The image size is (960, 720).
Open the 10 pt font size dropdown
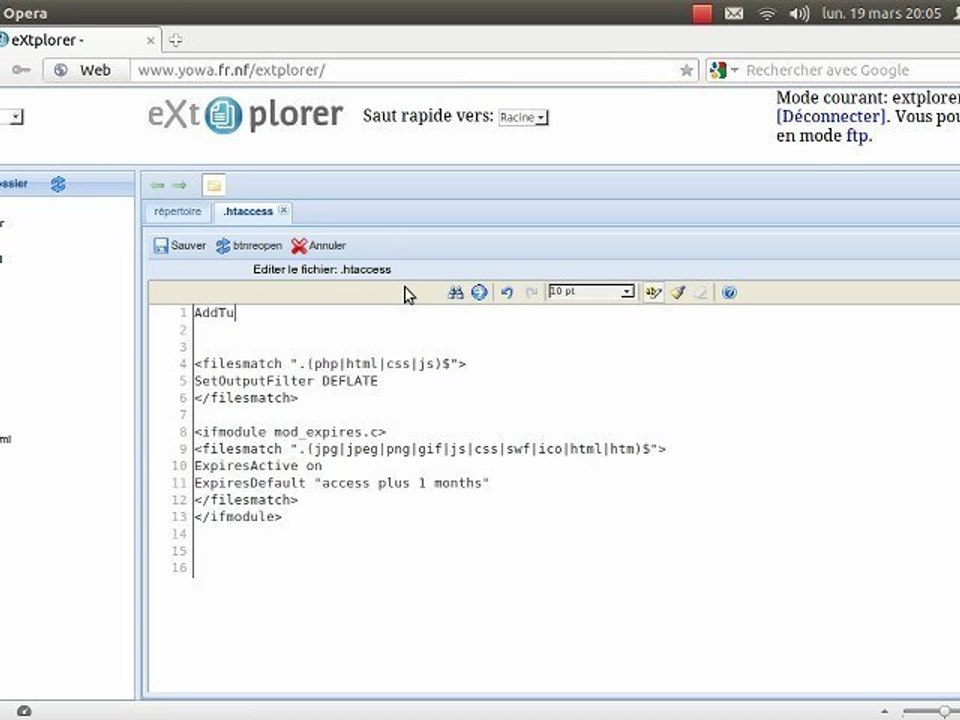pos(591,291)
